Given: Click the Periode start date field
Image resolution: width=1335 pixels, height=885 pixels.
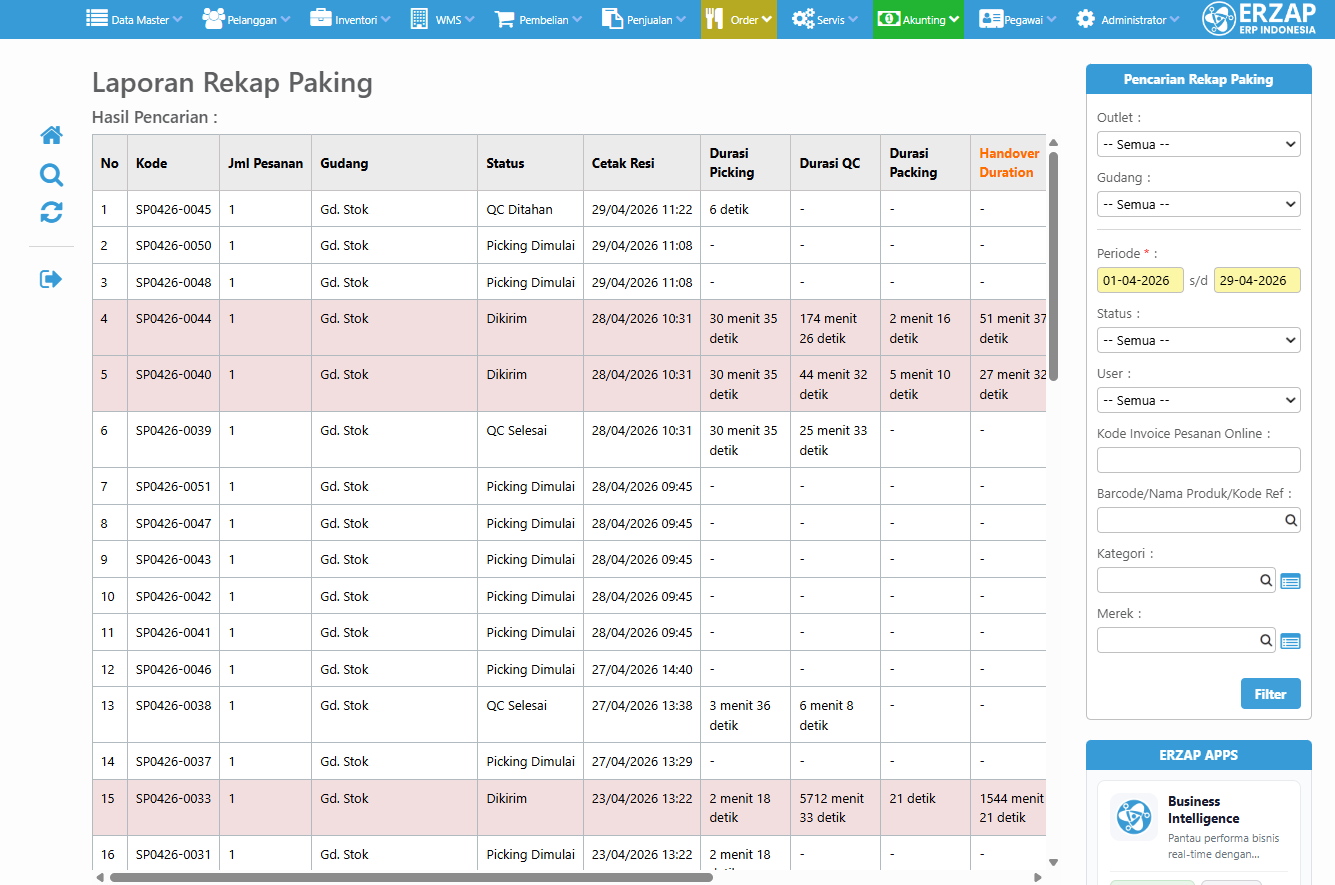Looking at the screenshot, I should pos(1140,280).
